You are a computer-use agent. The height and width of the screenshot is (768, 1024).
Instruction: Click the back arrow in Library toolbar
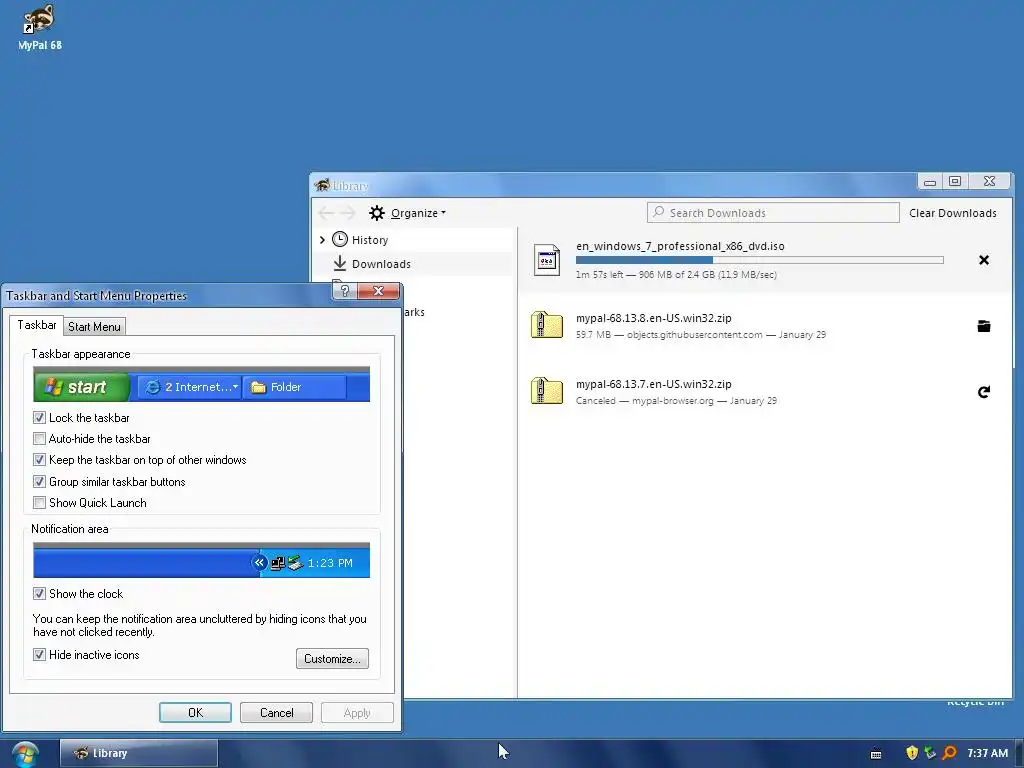click(326, 213)
